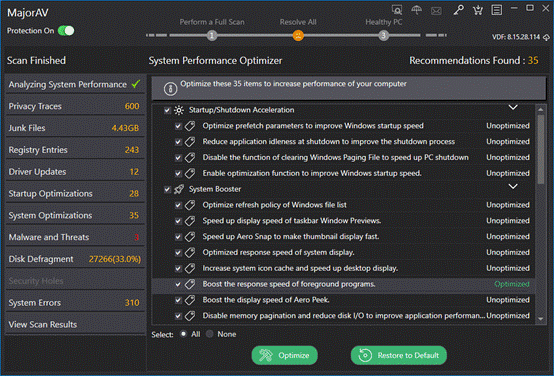Viewport: 554px width, 376px height.
Task: Select the None radio button
Action: pos(210,334)
